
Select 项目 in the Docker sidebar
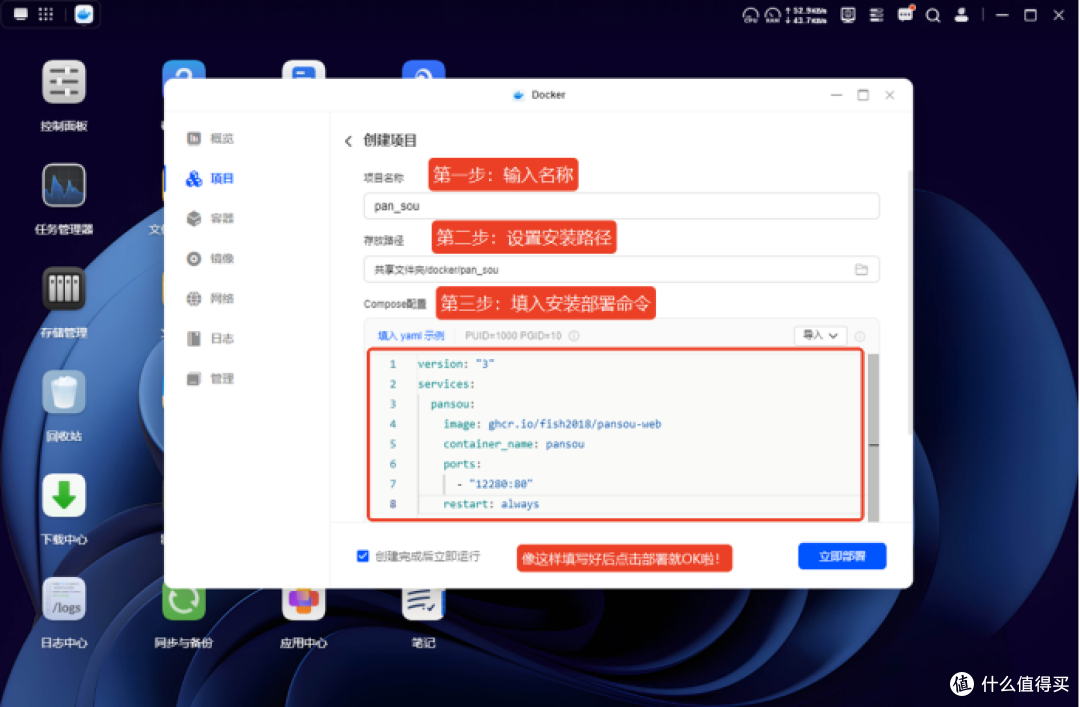[x=211, y=178]
